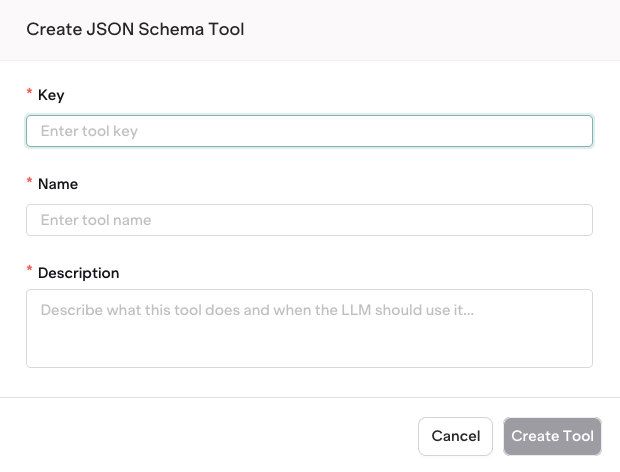The width and height of the screenshot is (620, 472).
Task: Click the red asterisk beside Name
Action: click(x=30, y=183)
